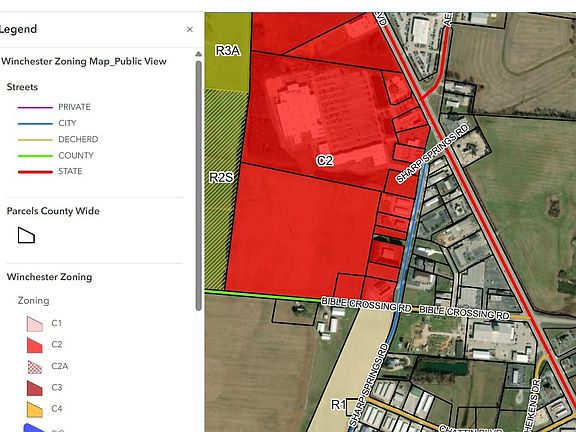Click the CITY streets blue line symbol

pyautogui.click(x=35, y=123)
